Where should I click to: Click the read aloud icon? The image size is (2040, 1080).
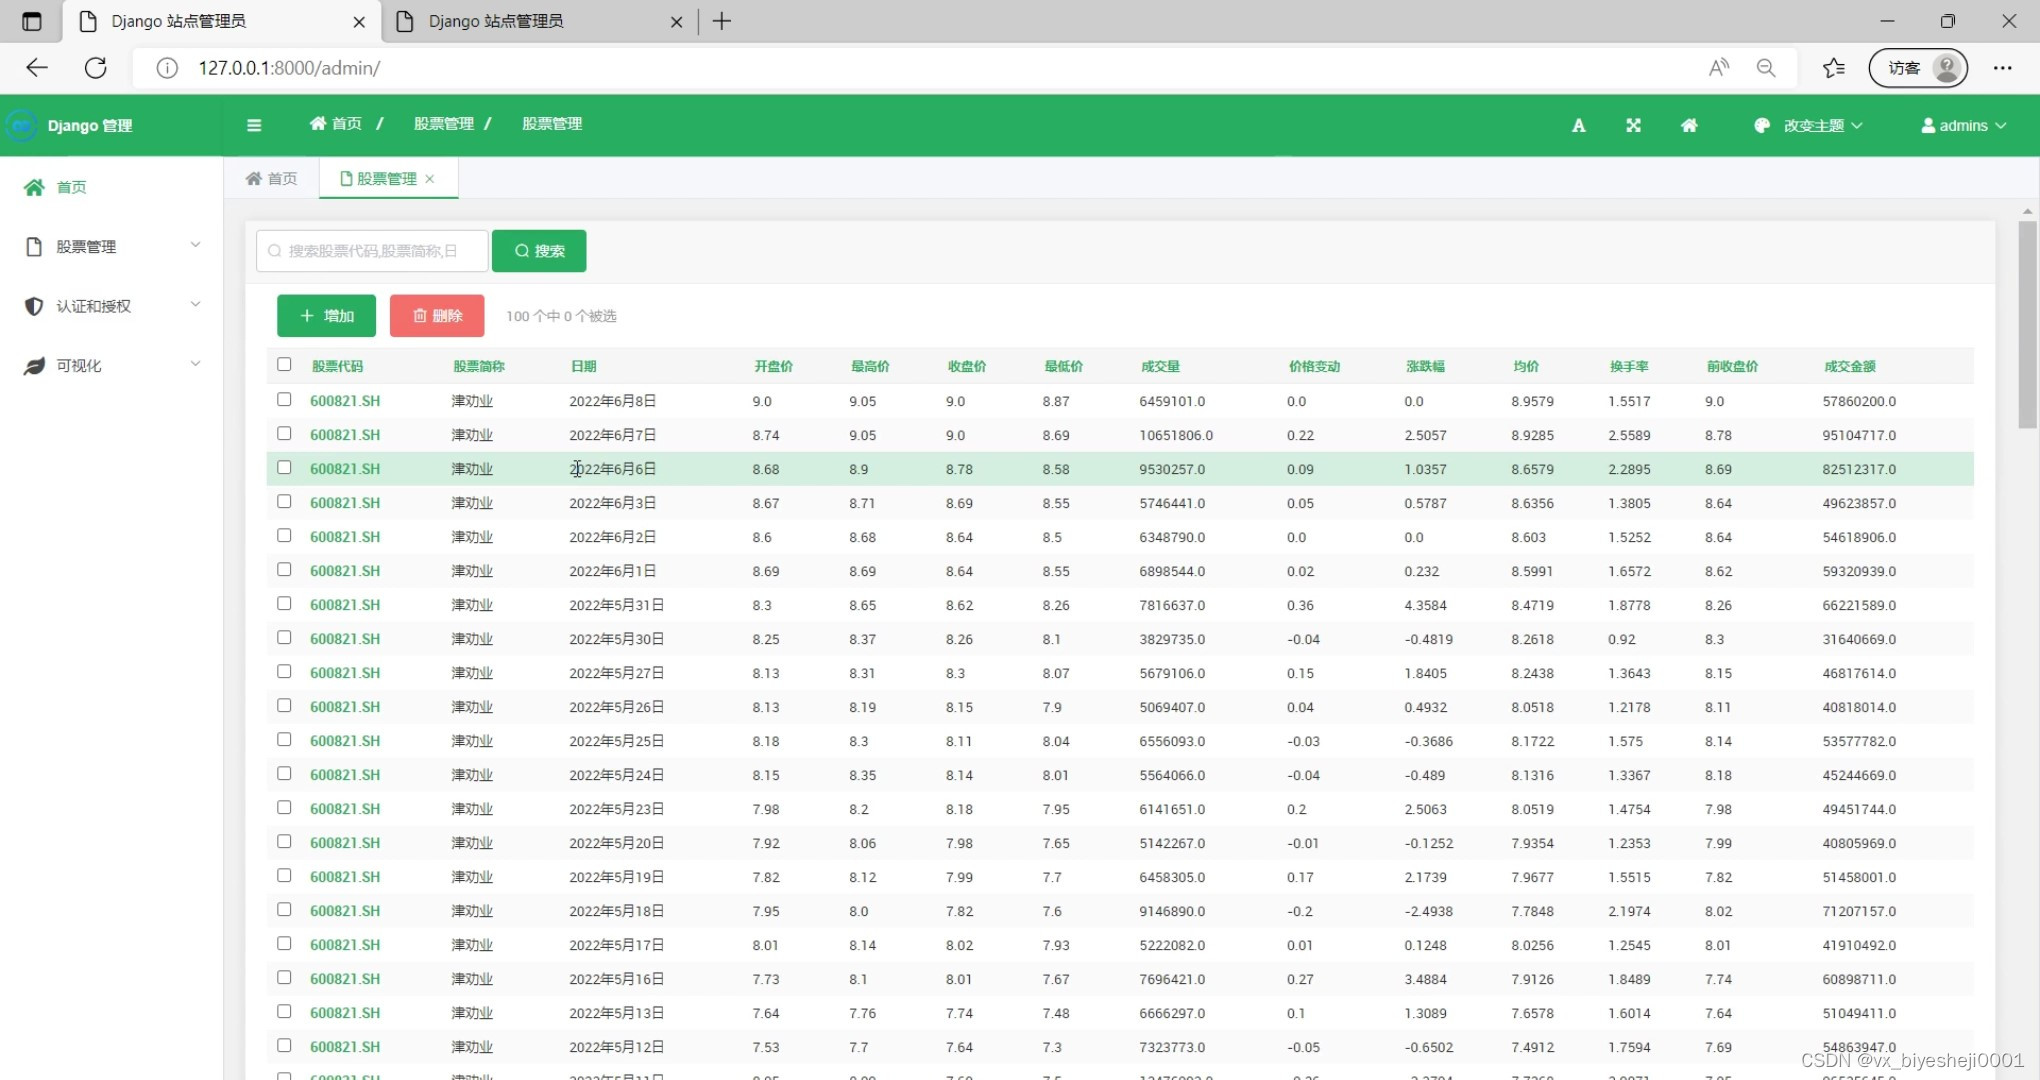[1719, 68]
